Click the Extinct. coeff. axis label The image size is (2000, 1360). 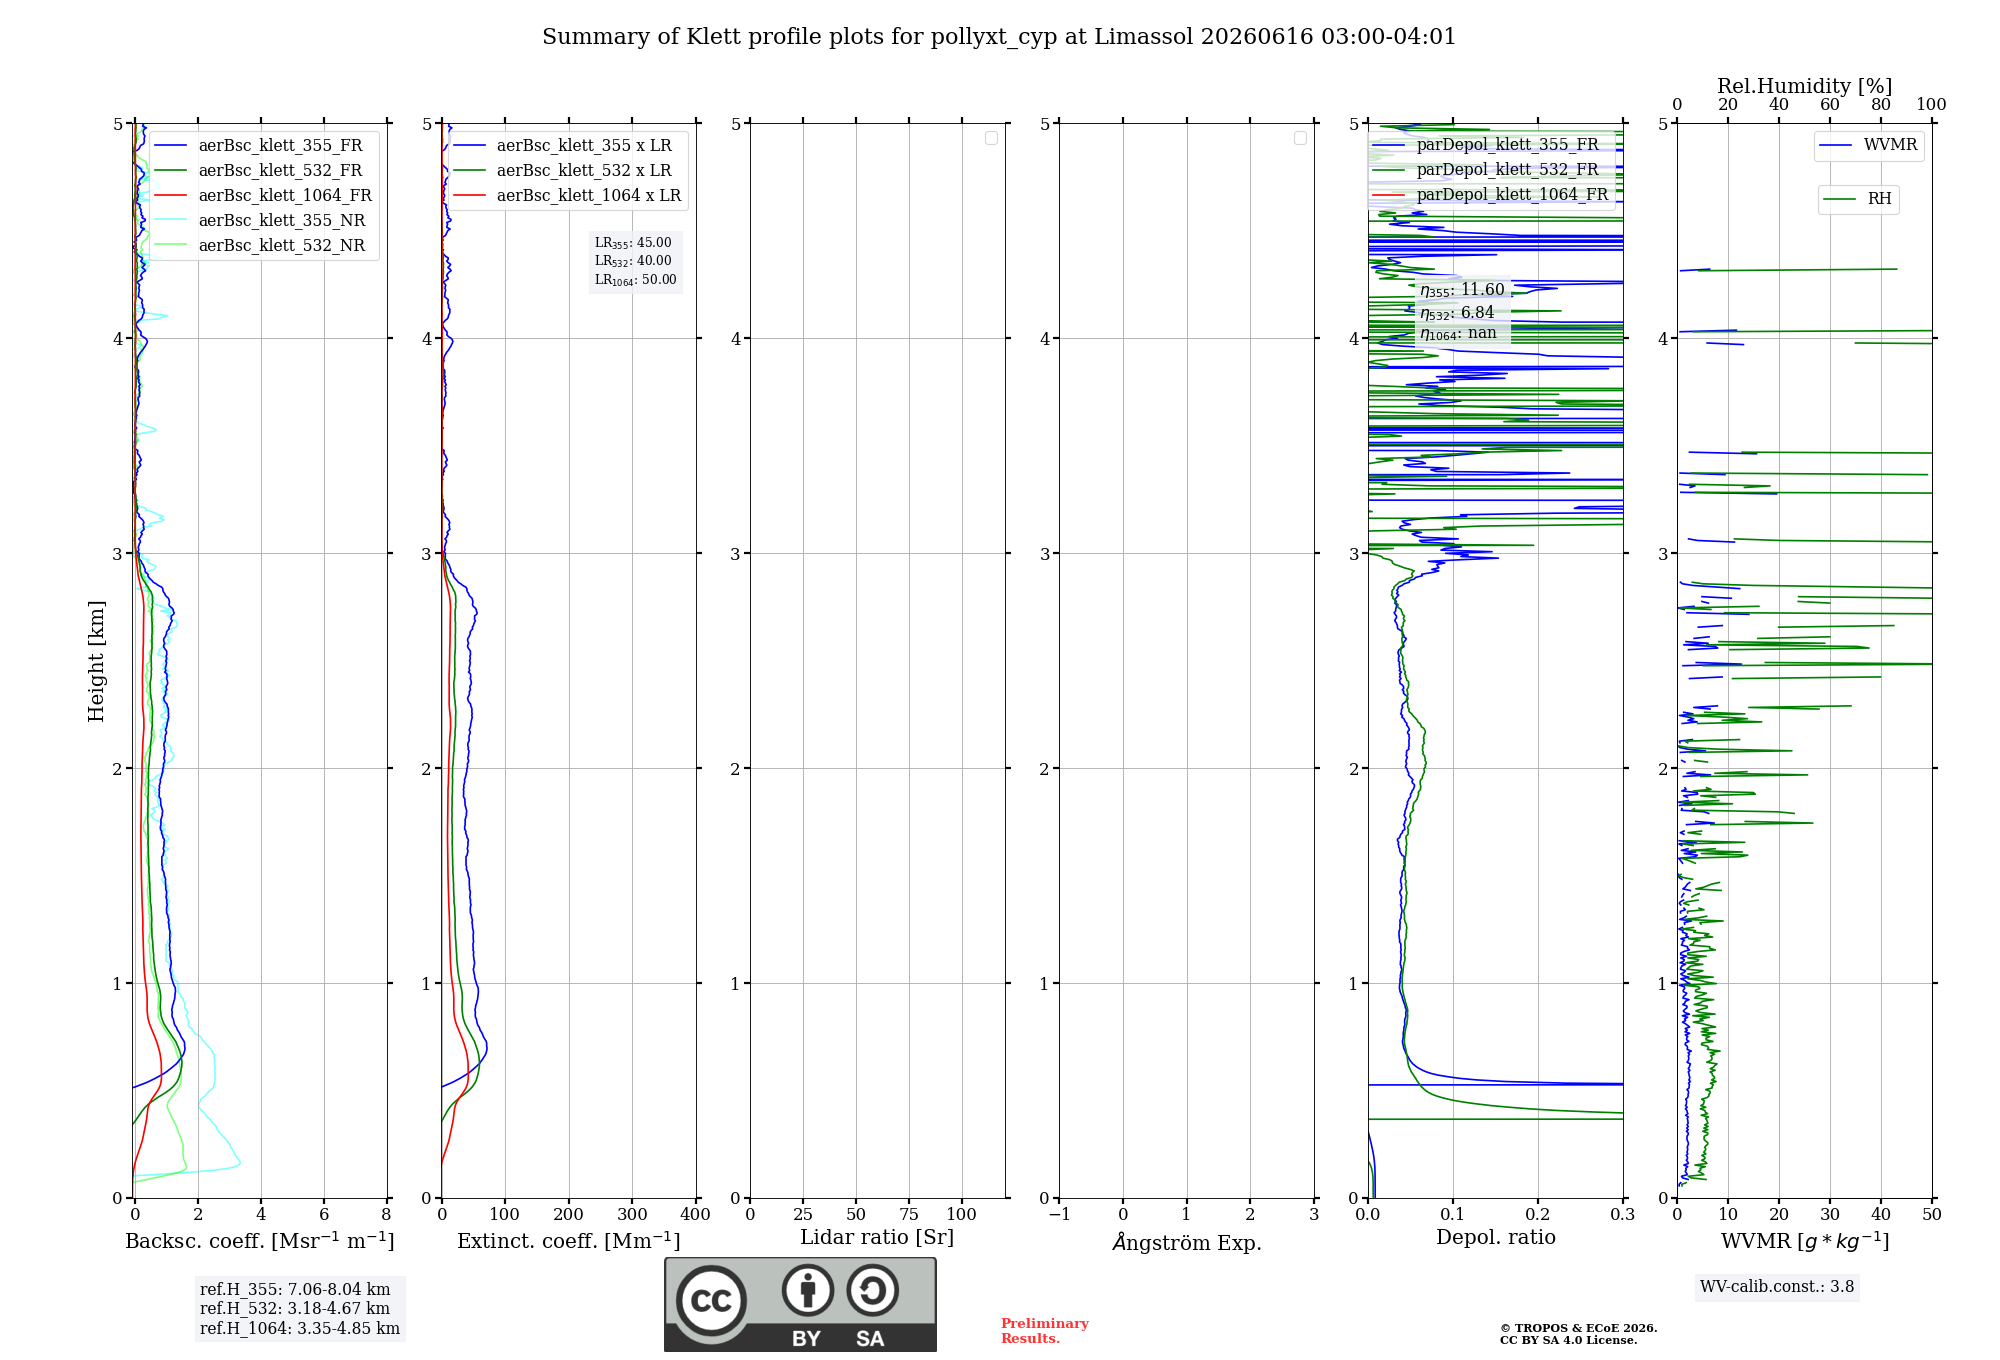pyautogui.click(x=569, y=1241)
